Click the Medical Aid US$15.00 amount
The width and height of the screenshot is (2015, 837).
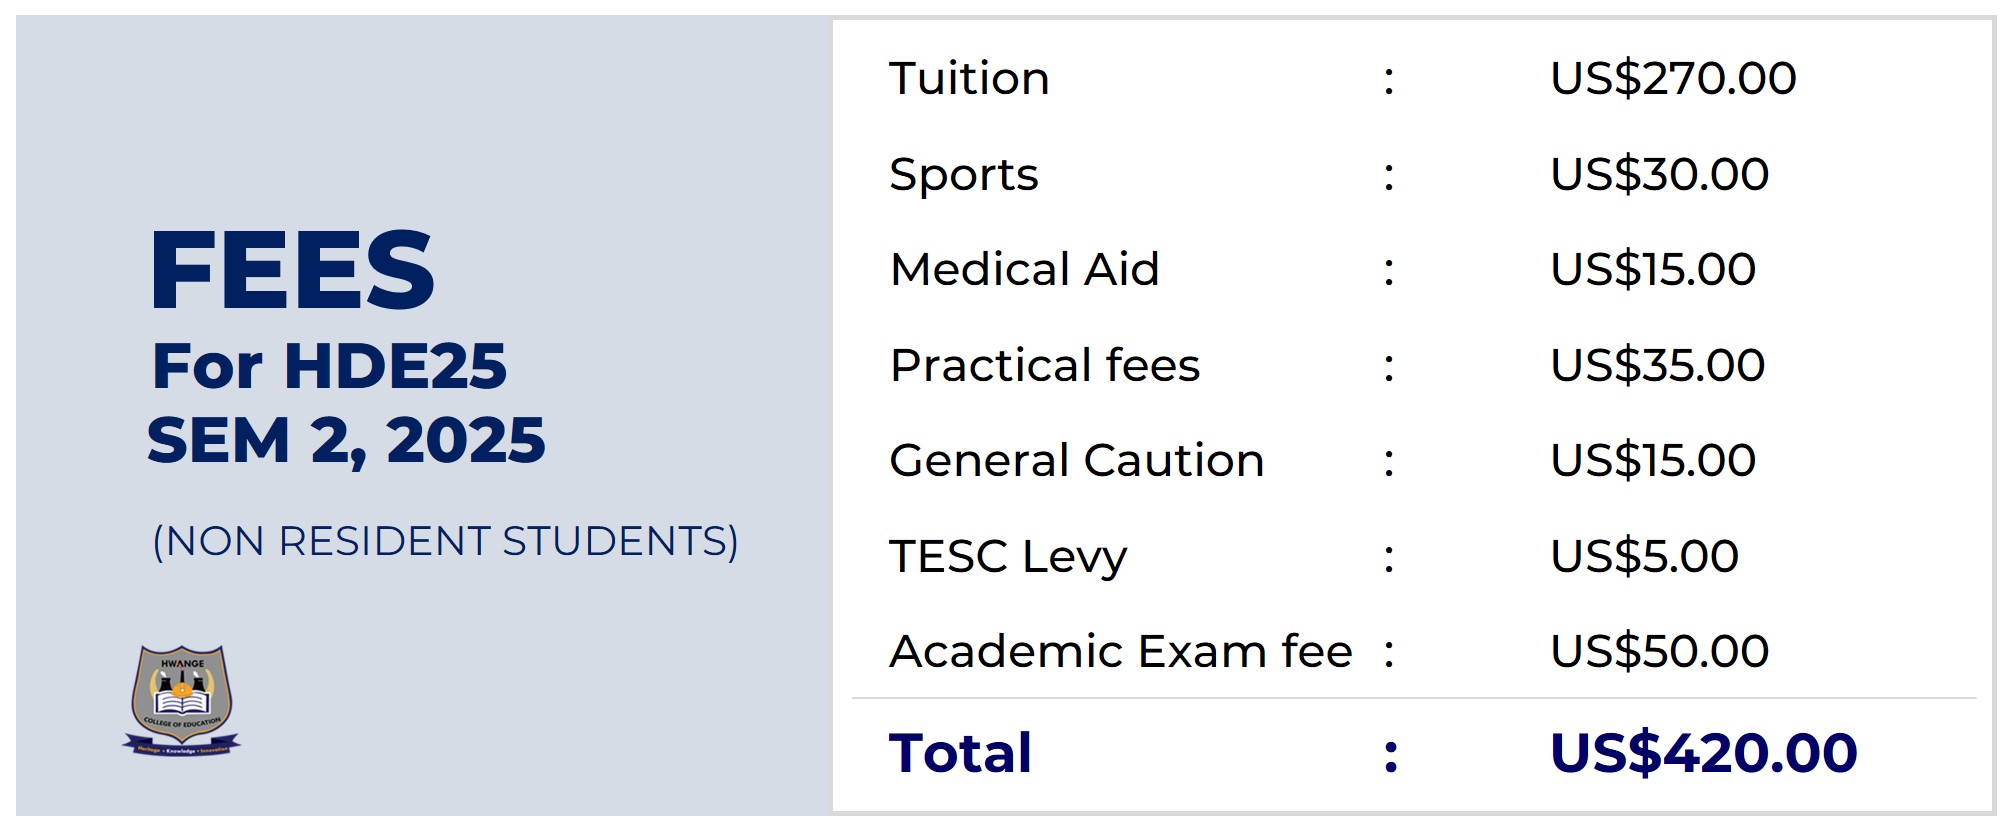coord(1652,270)
